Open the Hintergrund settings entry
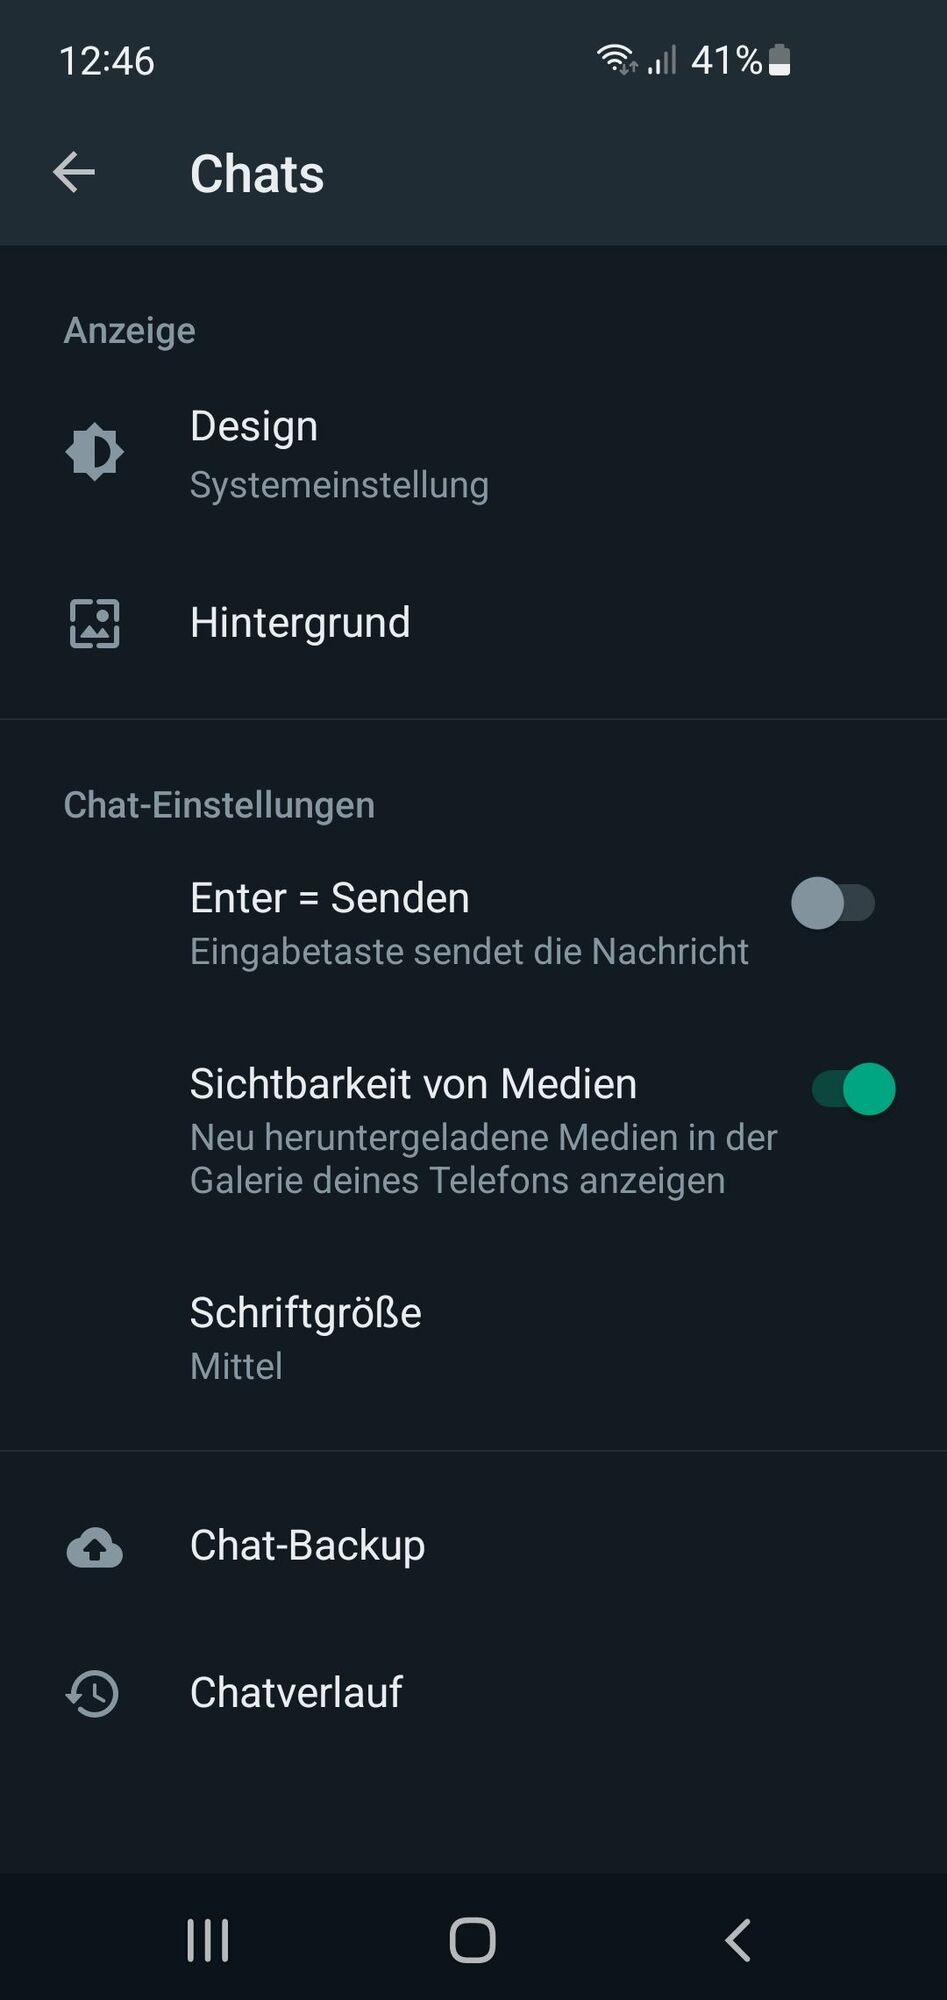Viewport: 947px width, 2000px height. point(473,623)
